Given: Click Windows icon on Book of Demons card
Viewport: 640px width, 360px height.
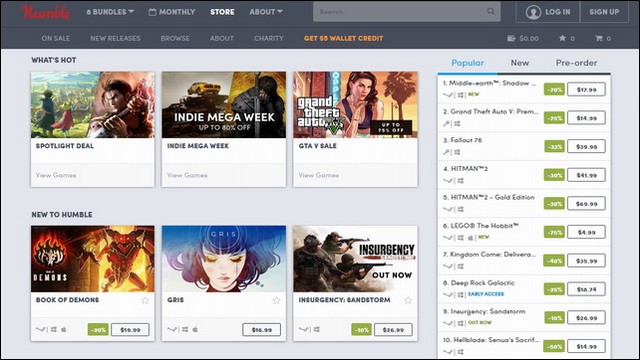Looking at the screenshot, I should [x=54, y=329].
